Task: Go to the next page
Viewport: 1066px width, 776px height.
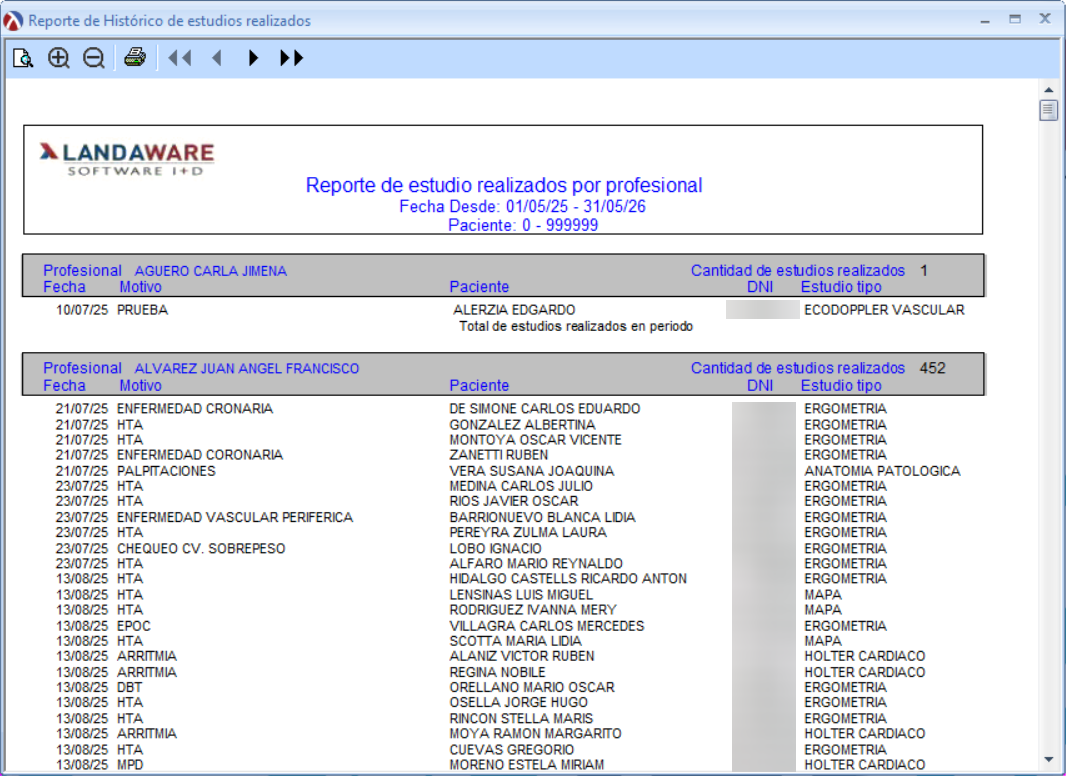Action: 253,58
